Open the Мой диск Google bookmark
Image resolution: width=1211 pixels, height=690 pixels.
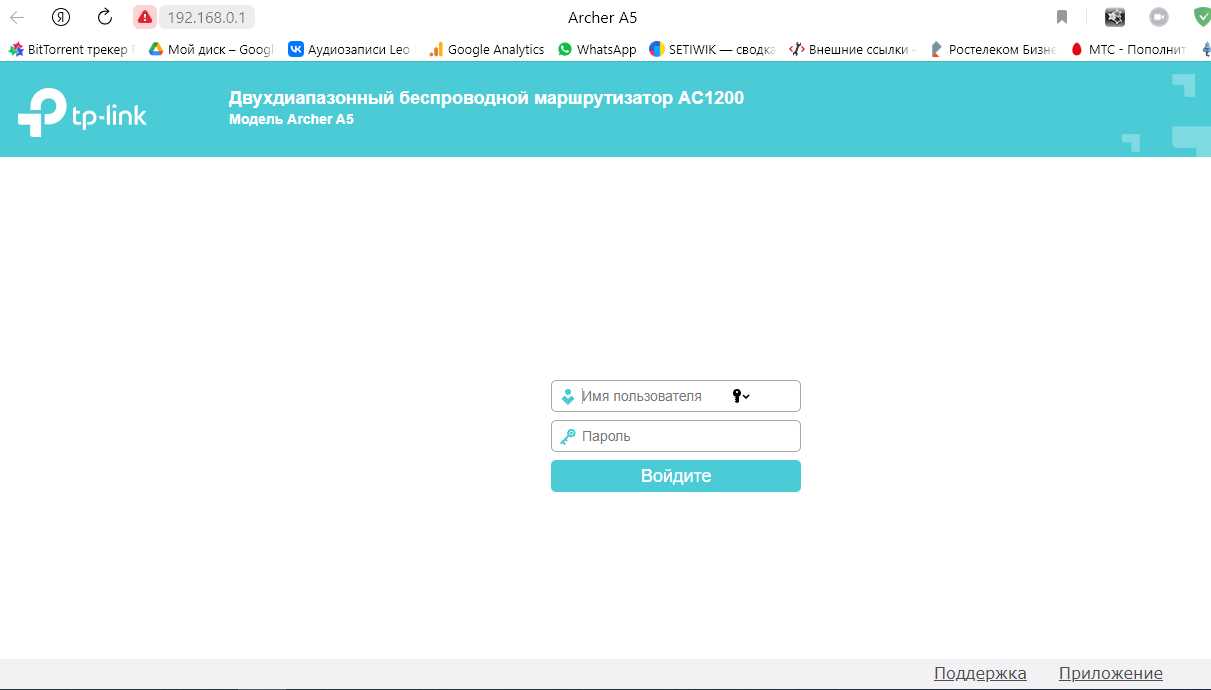pyautogui.click(x=210, y=49)
